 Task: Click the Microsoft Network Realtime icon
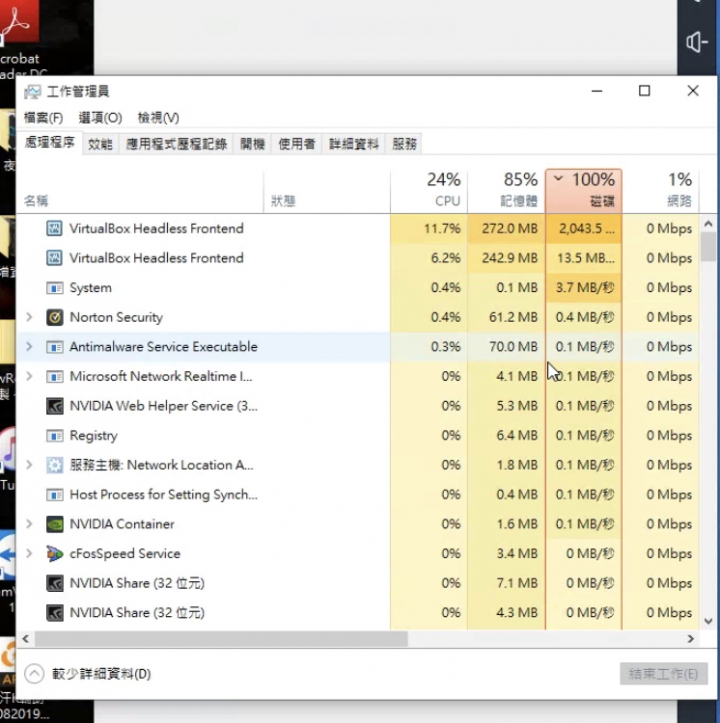54,376
